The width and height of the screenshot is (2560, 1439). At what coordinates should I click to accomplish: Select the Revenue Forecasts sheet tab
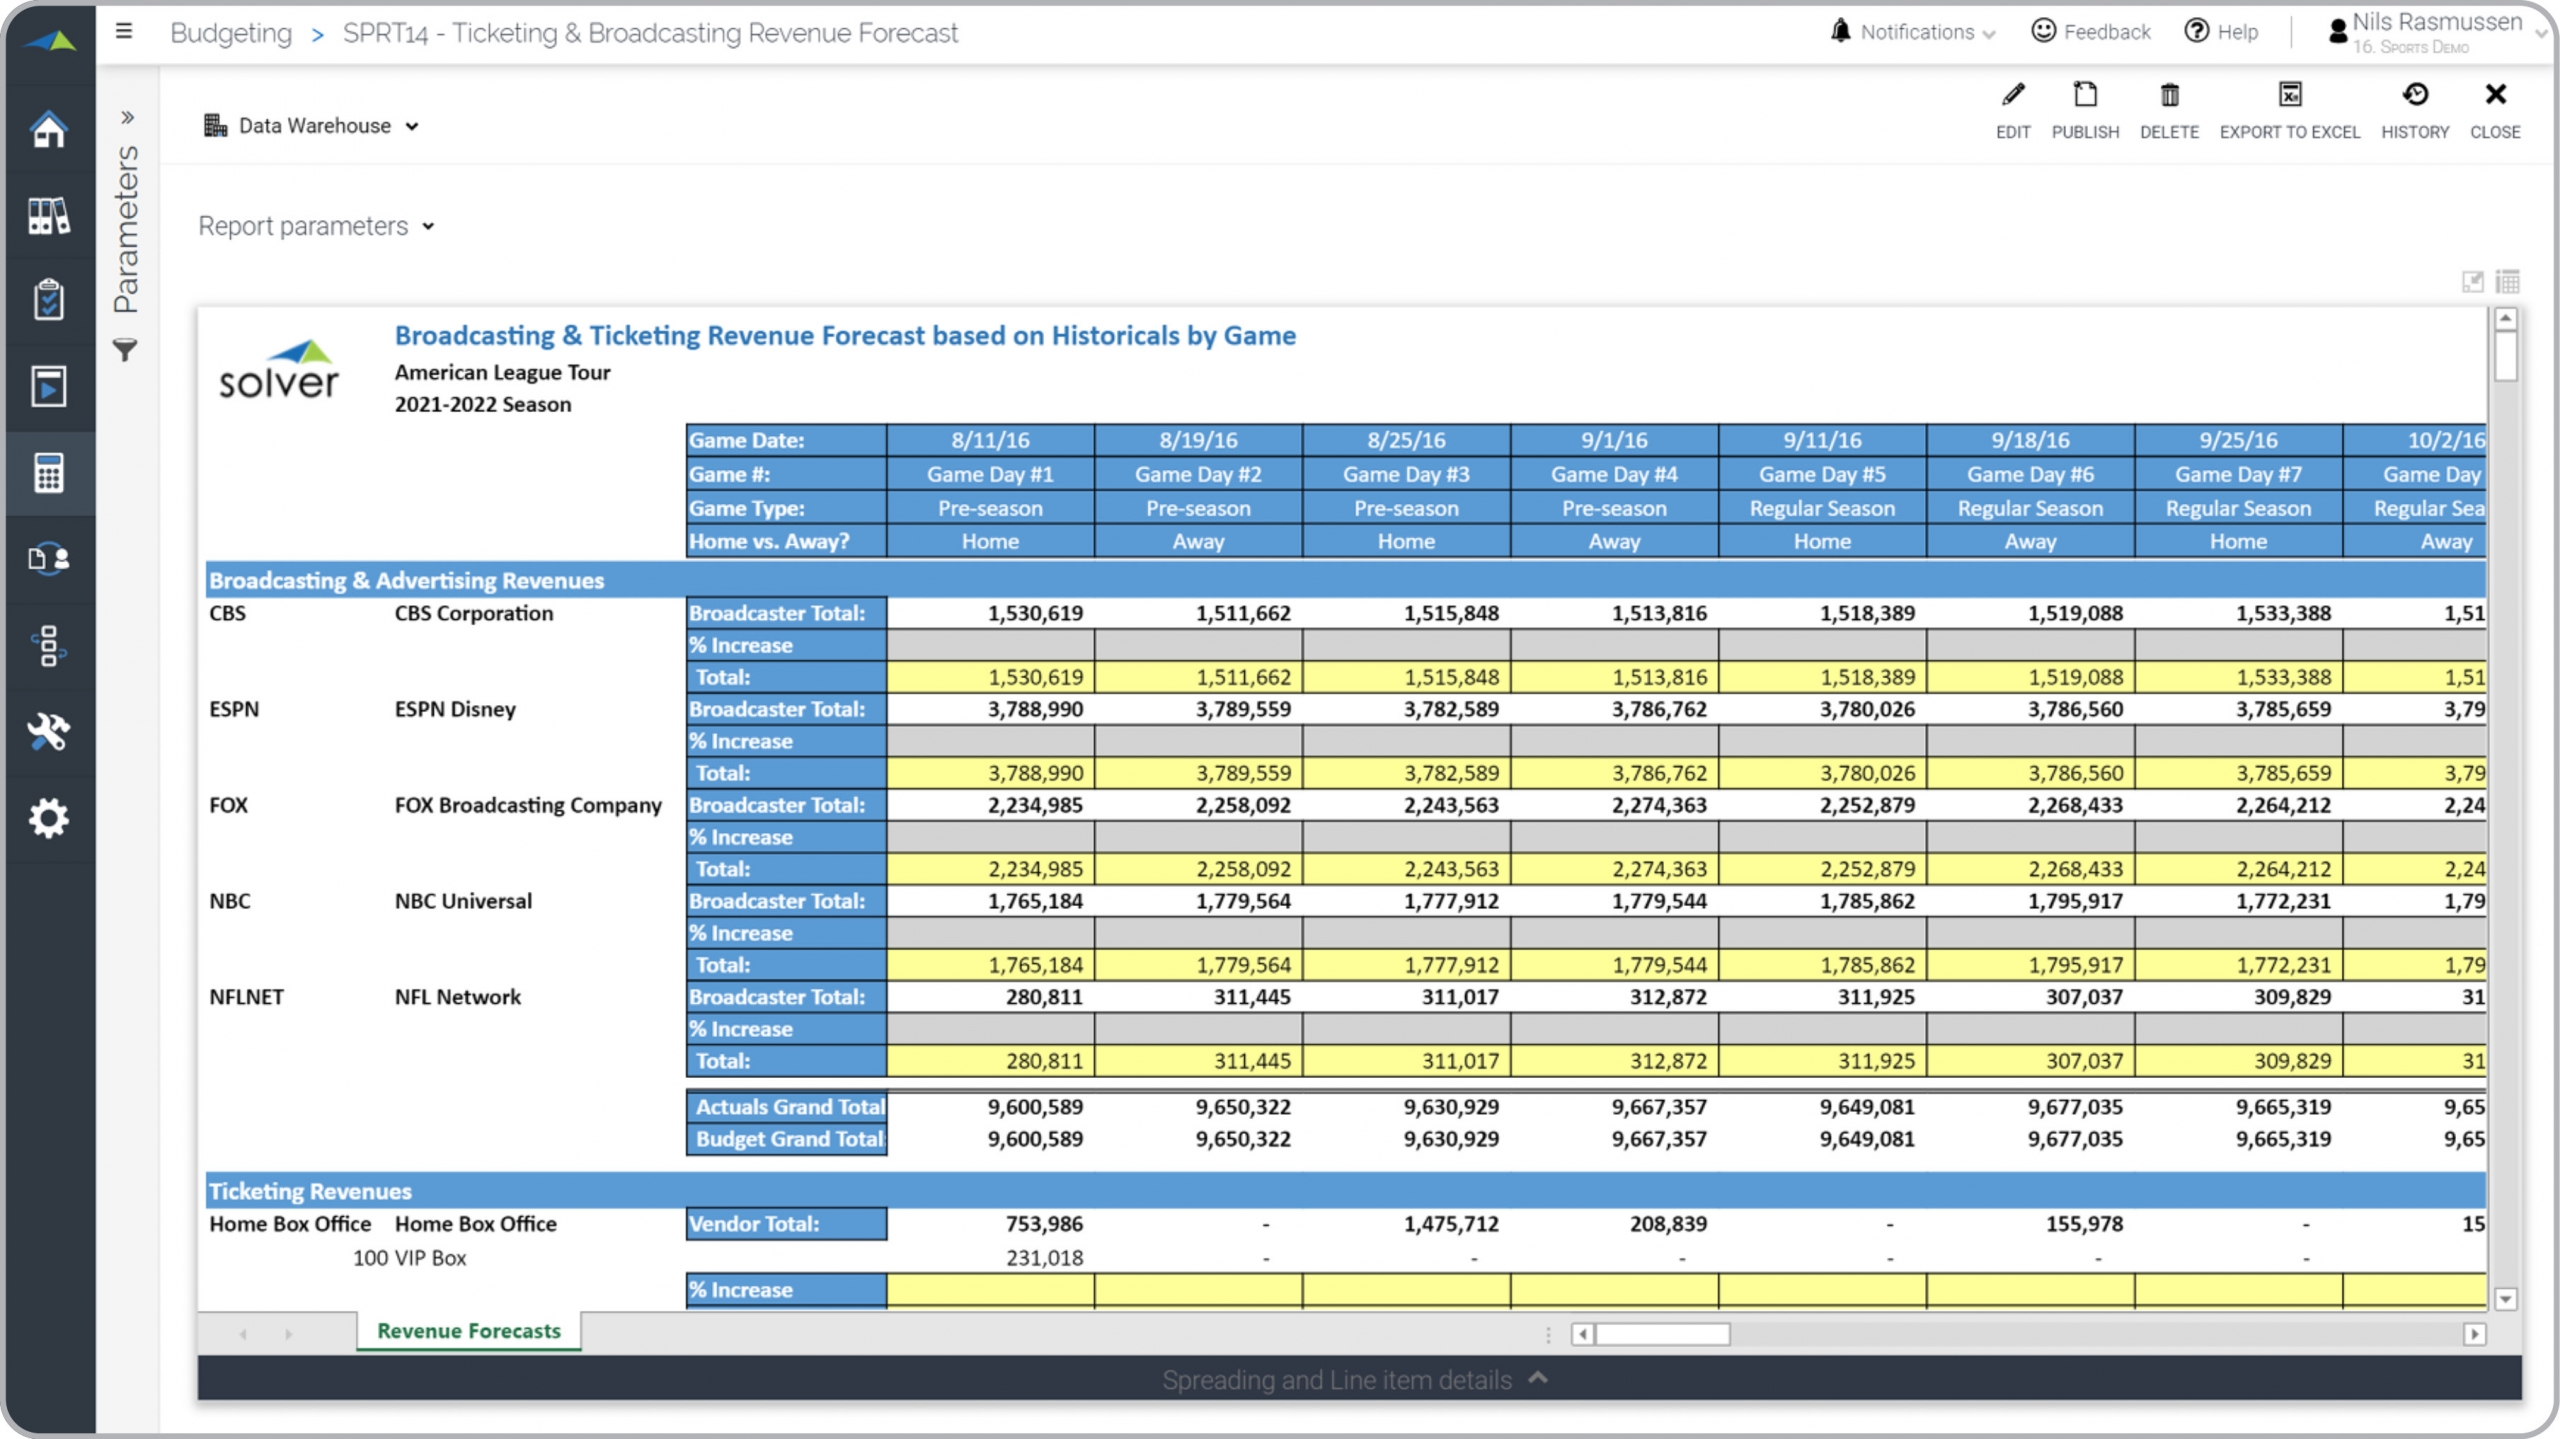[468, 1331]
